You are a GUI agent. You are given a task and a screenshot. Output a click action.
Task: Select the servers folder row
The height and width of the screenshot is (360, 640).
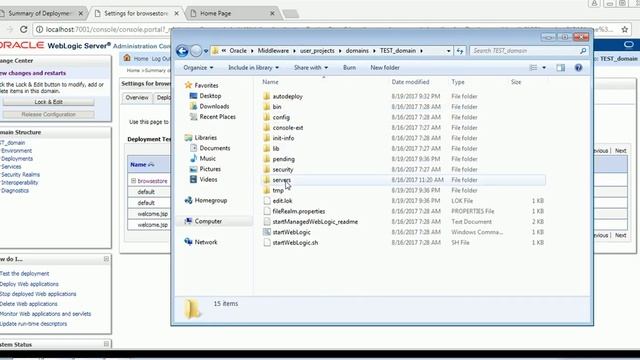click(403, 180)
